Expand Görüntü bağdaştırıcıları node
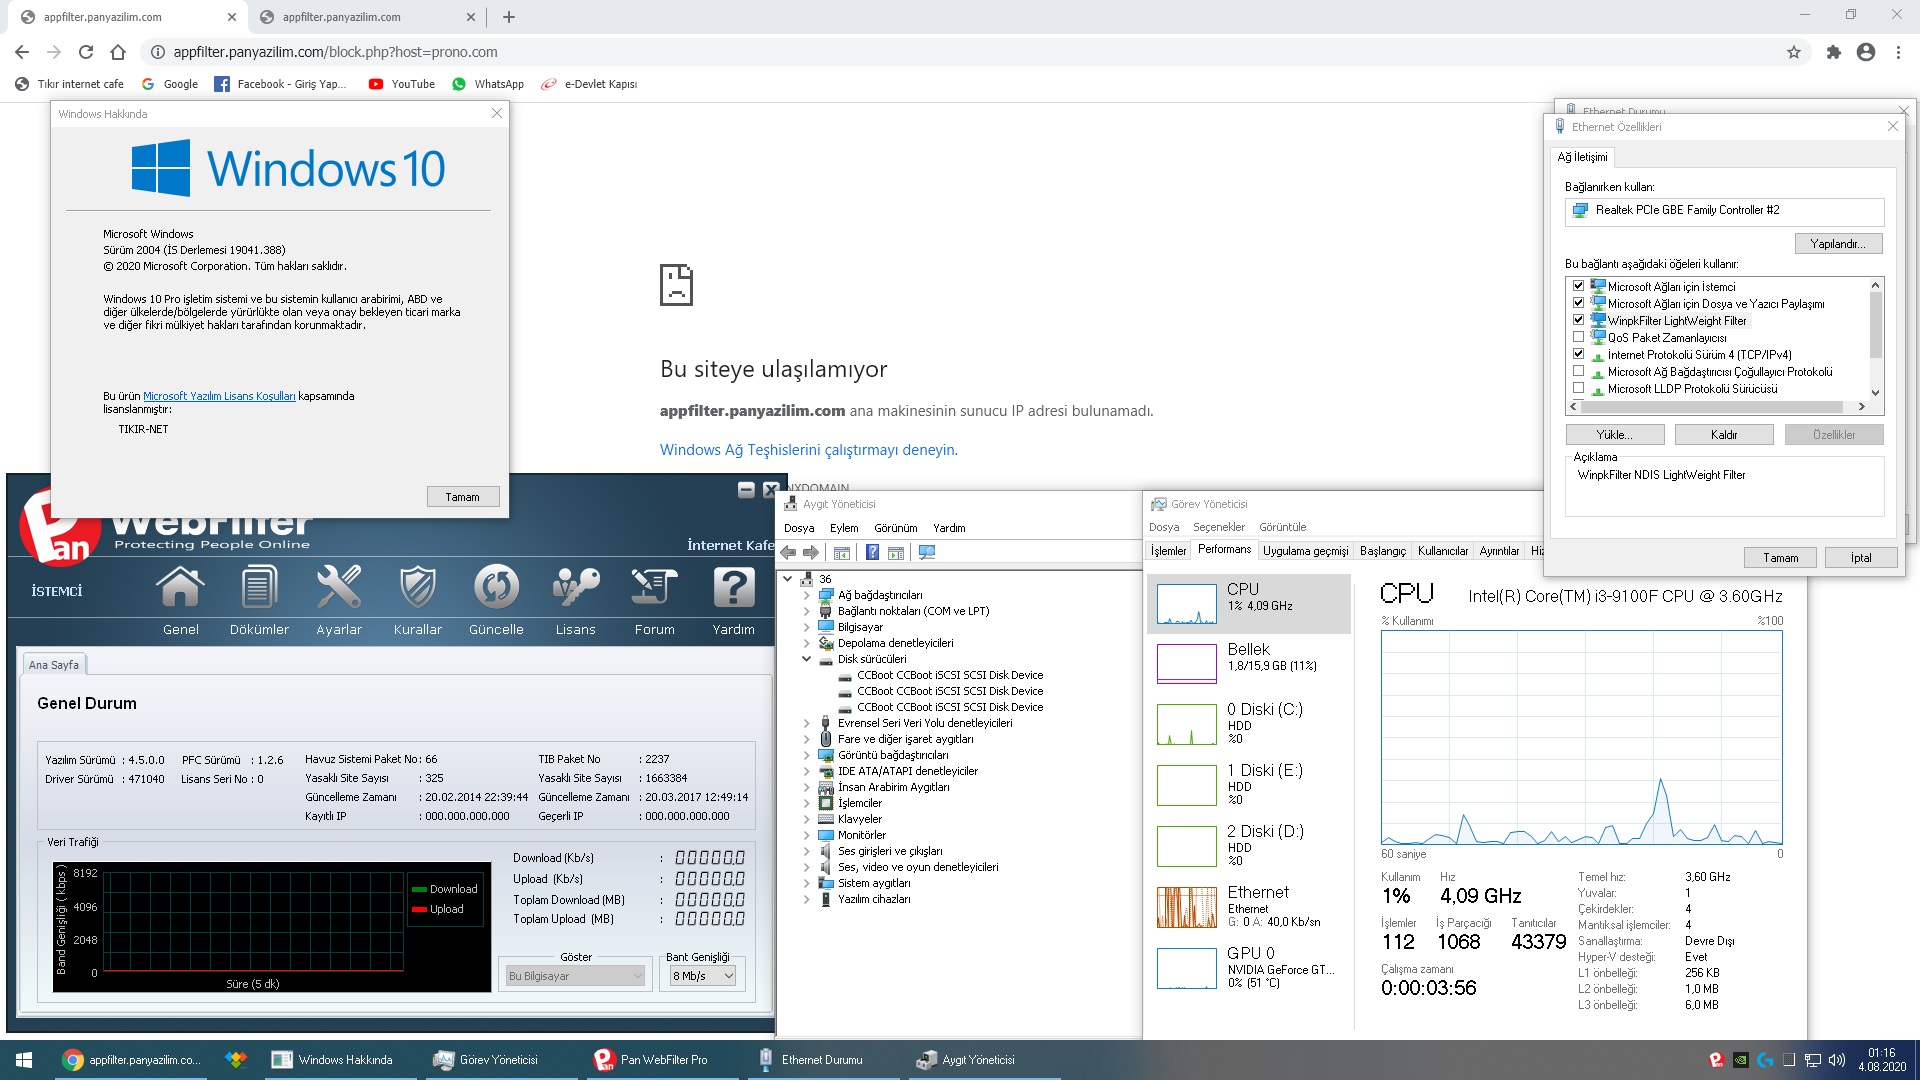This screenshot has width=1920, height=1080. (806, 755)
